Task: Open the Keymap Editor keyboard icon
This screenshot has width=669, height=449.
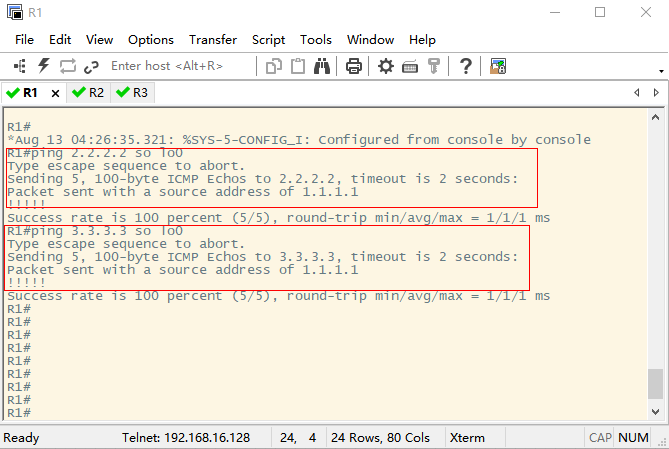Action: tap(410, 67)
